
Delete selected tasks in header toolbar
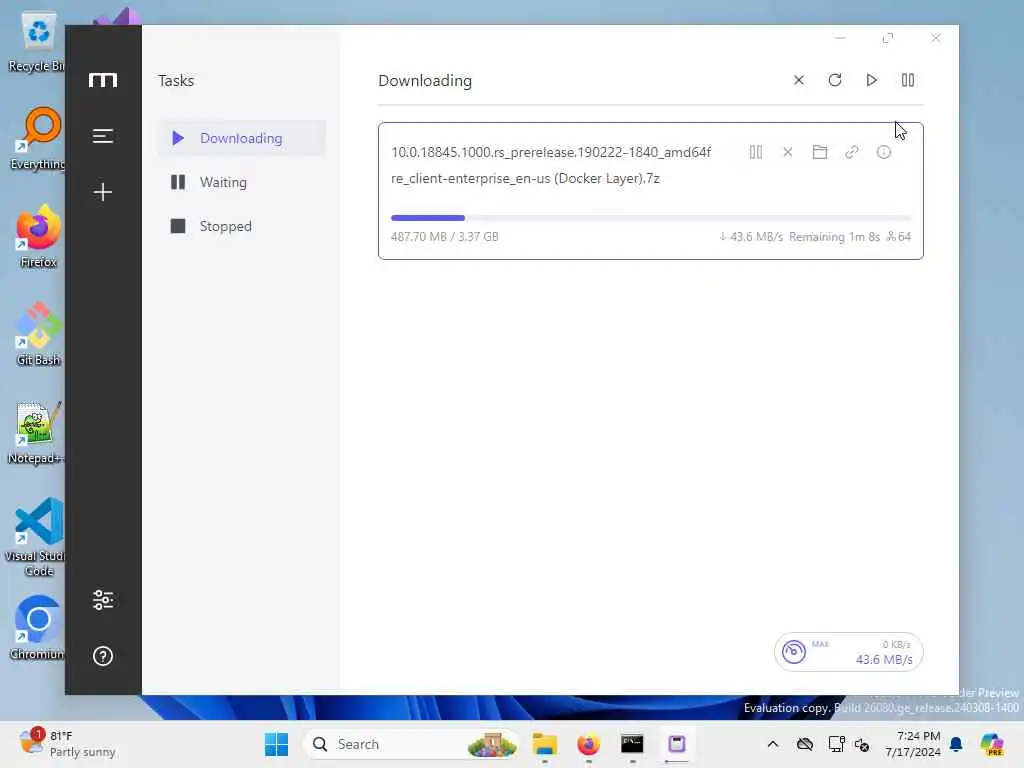coord(799,80)
